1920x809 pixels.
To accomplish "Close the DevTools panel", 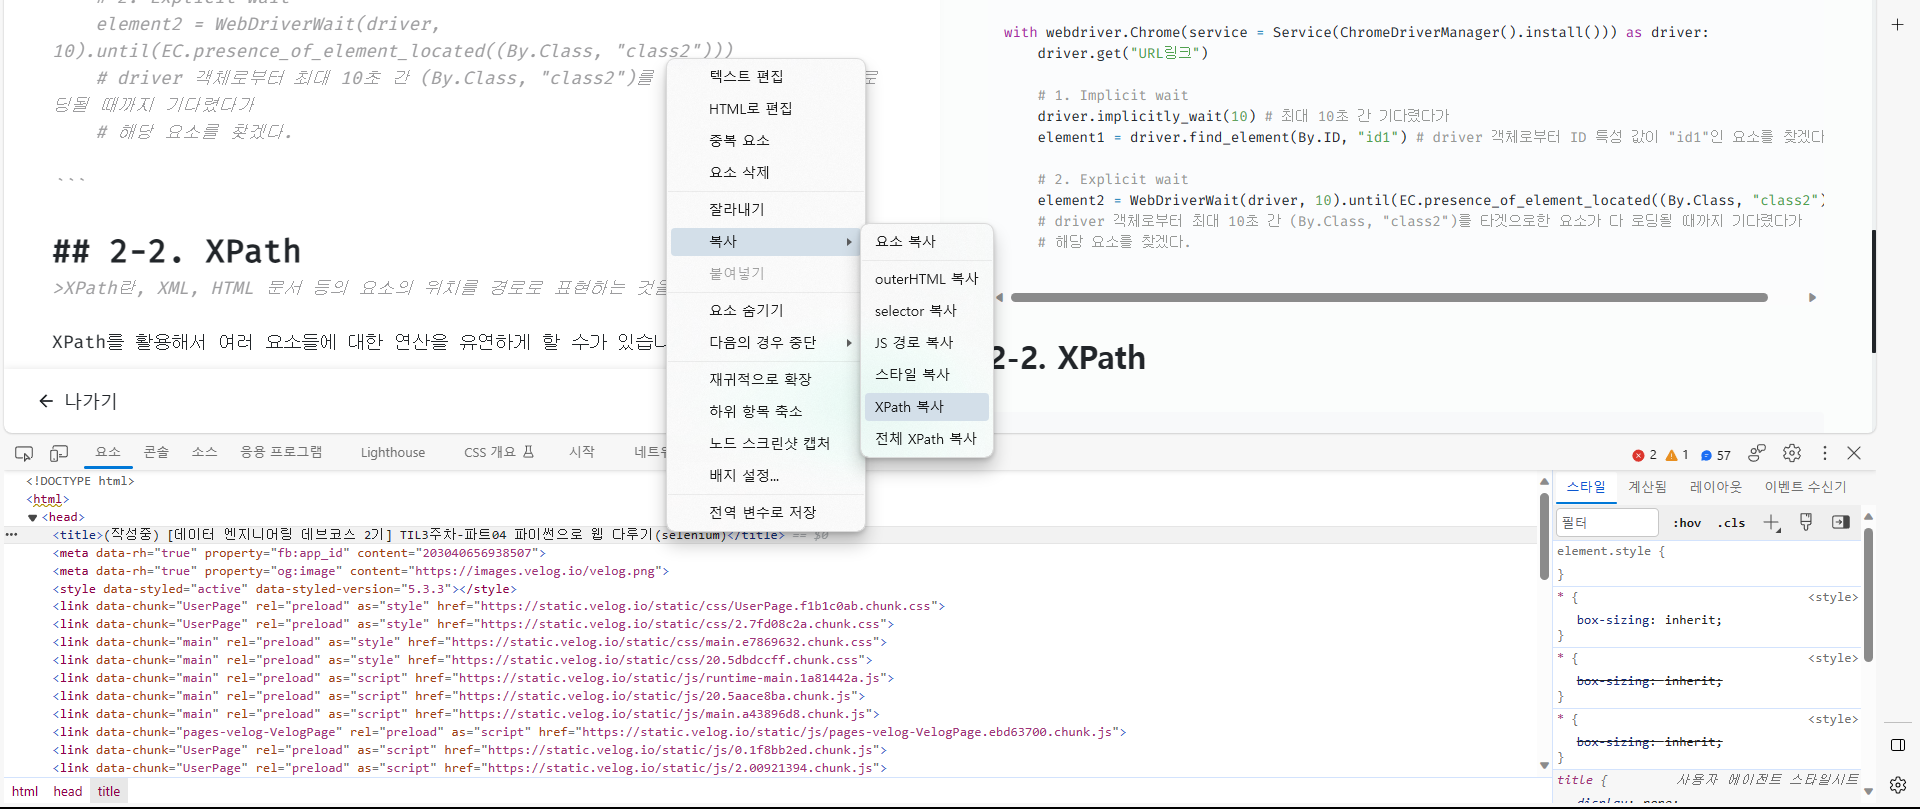I will pyautogui.click(x=1854, y=453).
